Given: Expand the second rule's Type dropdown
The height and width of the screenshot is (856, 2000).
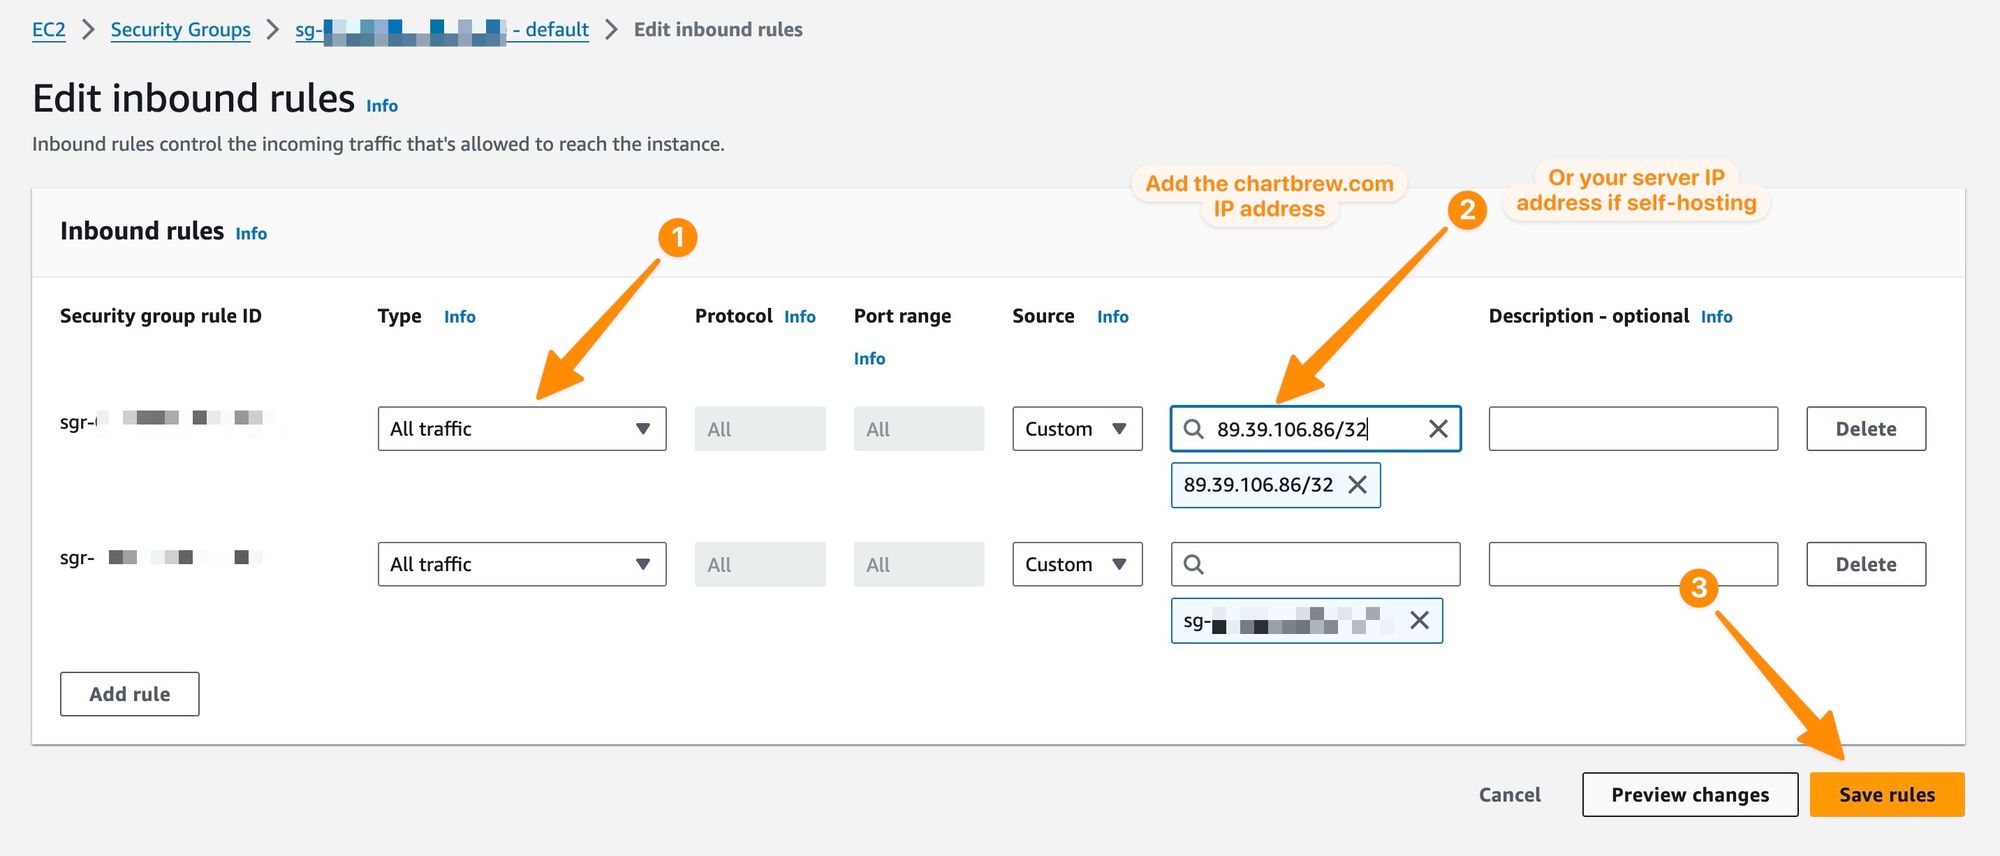Looking at the screenshot, I should click(x=521, y=564).
